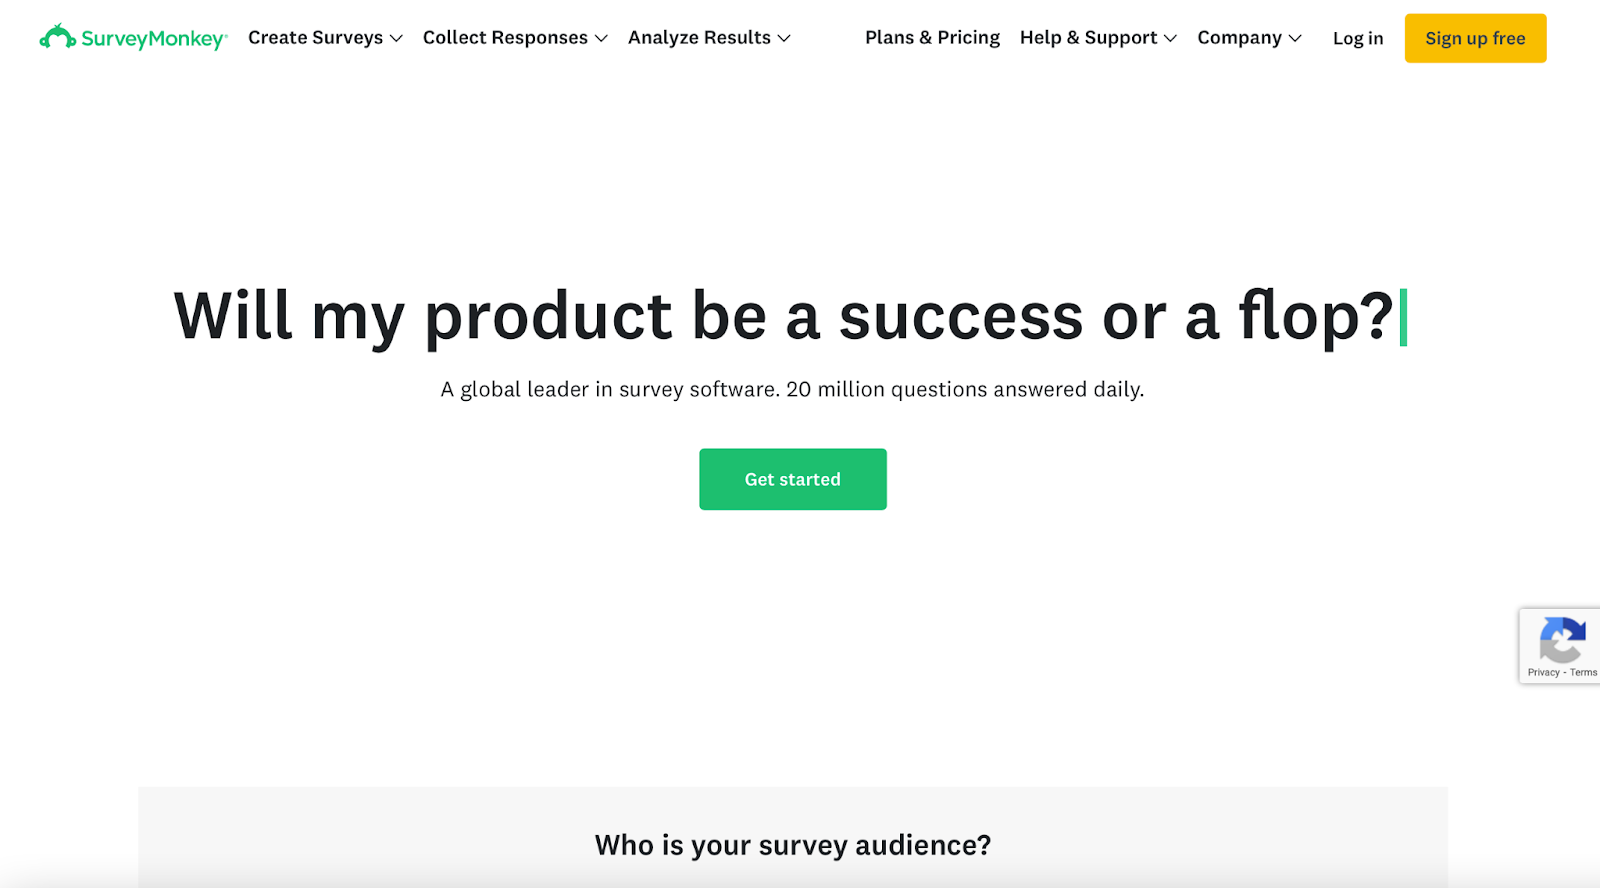
Task: Open the Help & Support menu label
Action: point(1088,38)
